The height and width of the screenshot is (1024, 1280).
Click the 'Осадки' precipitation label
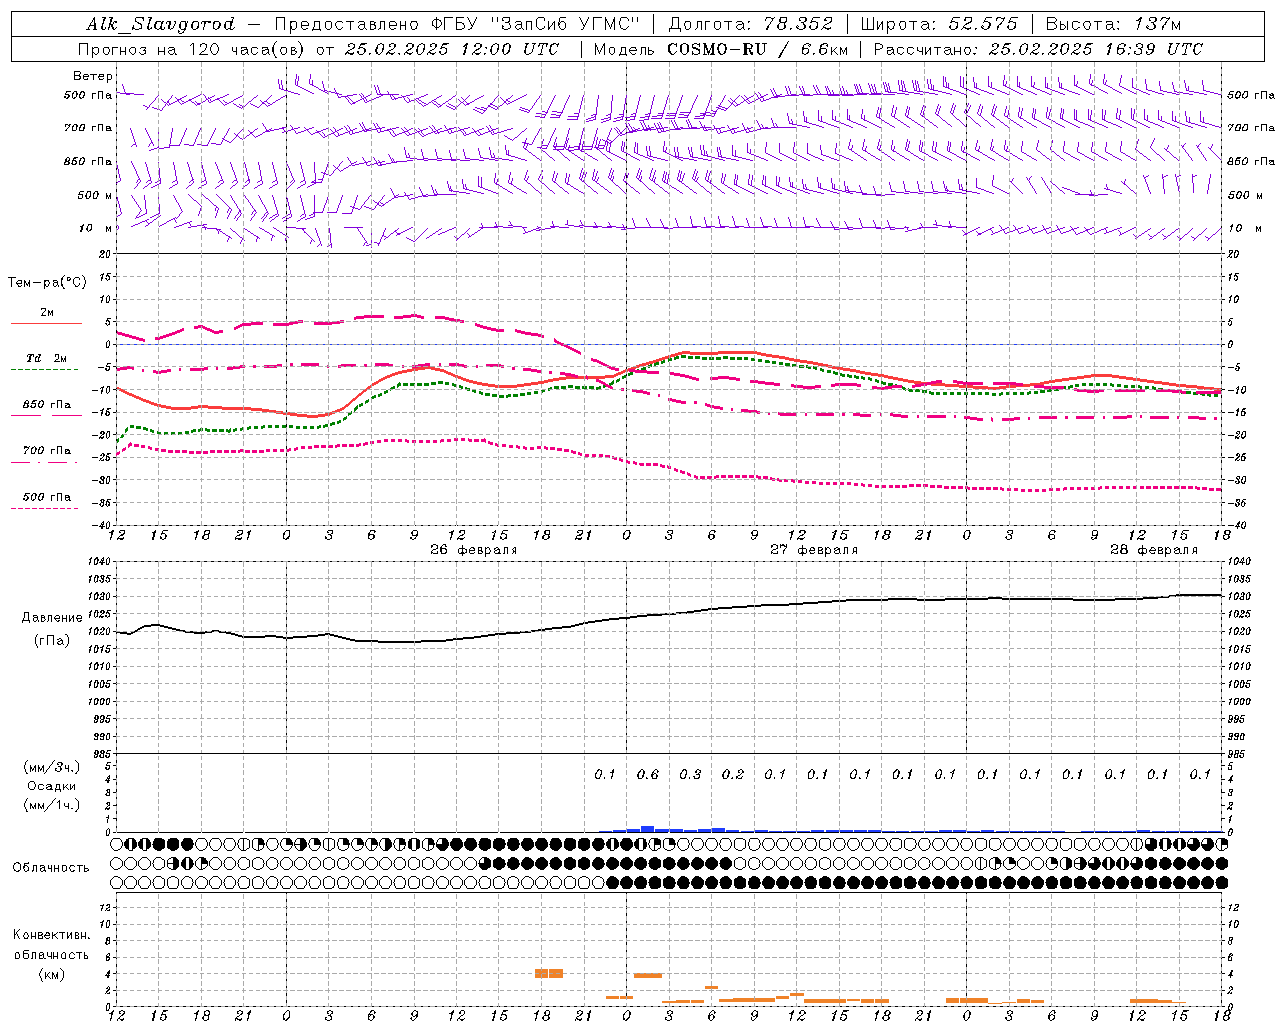(52, 786)
